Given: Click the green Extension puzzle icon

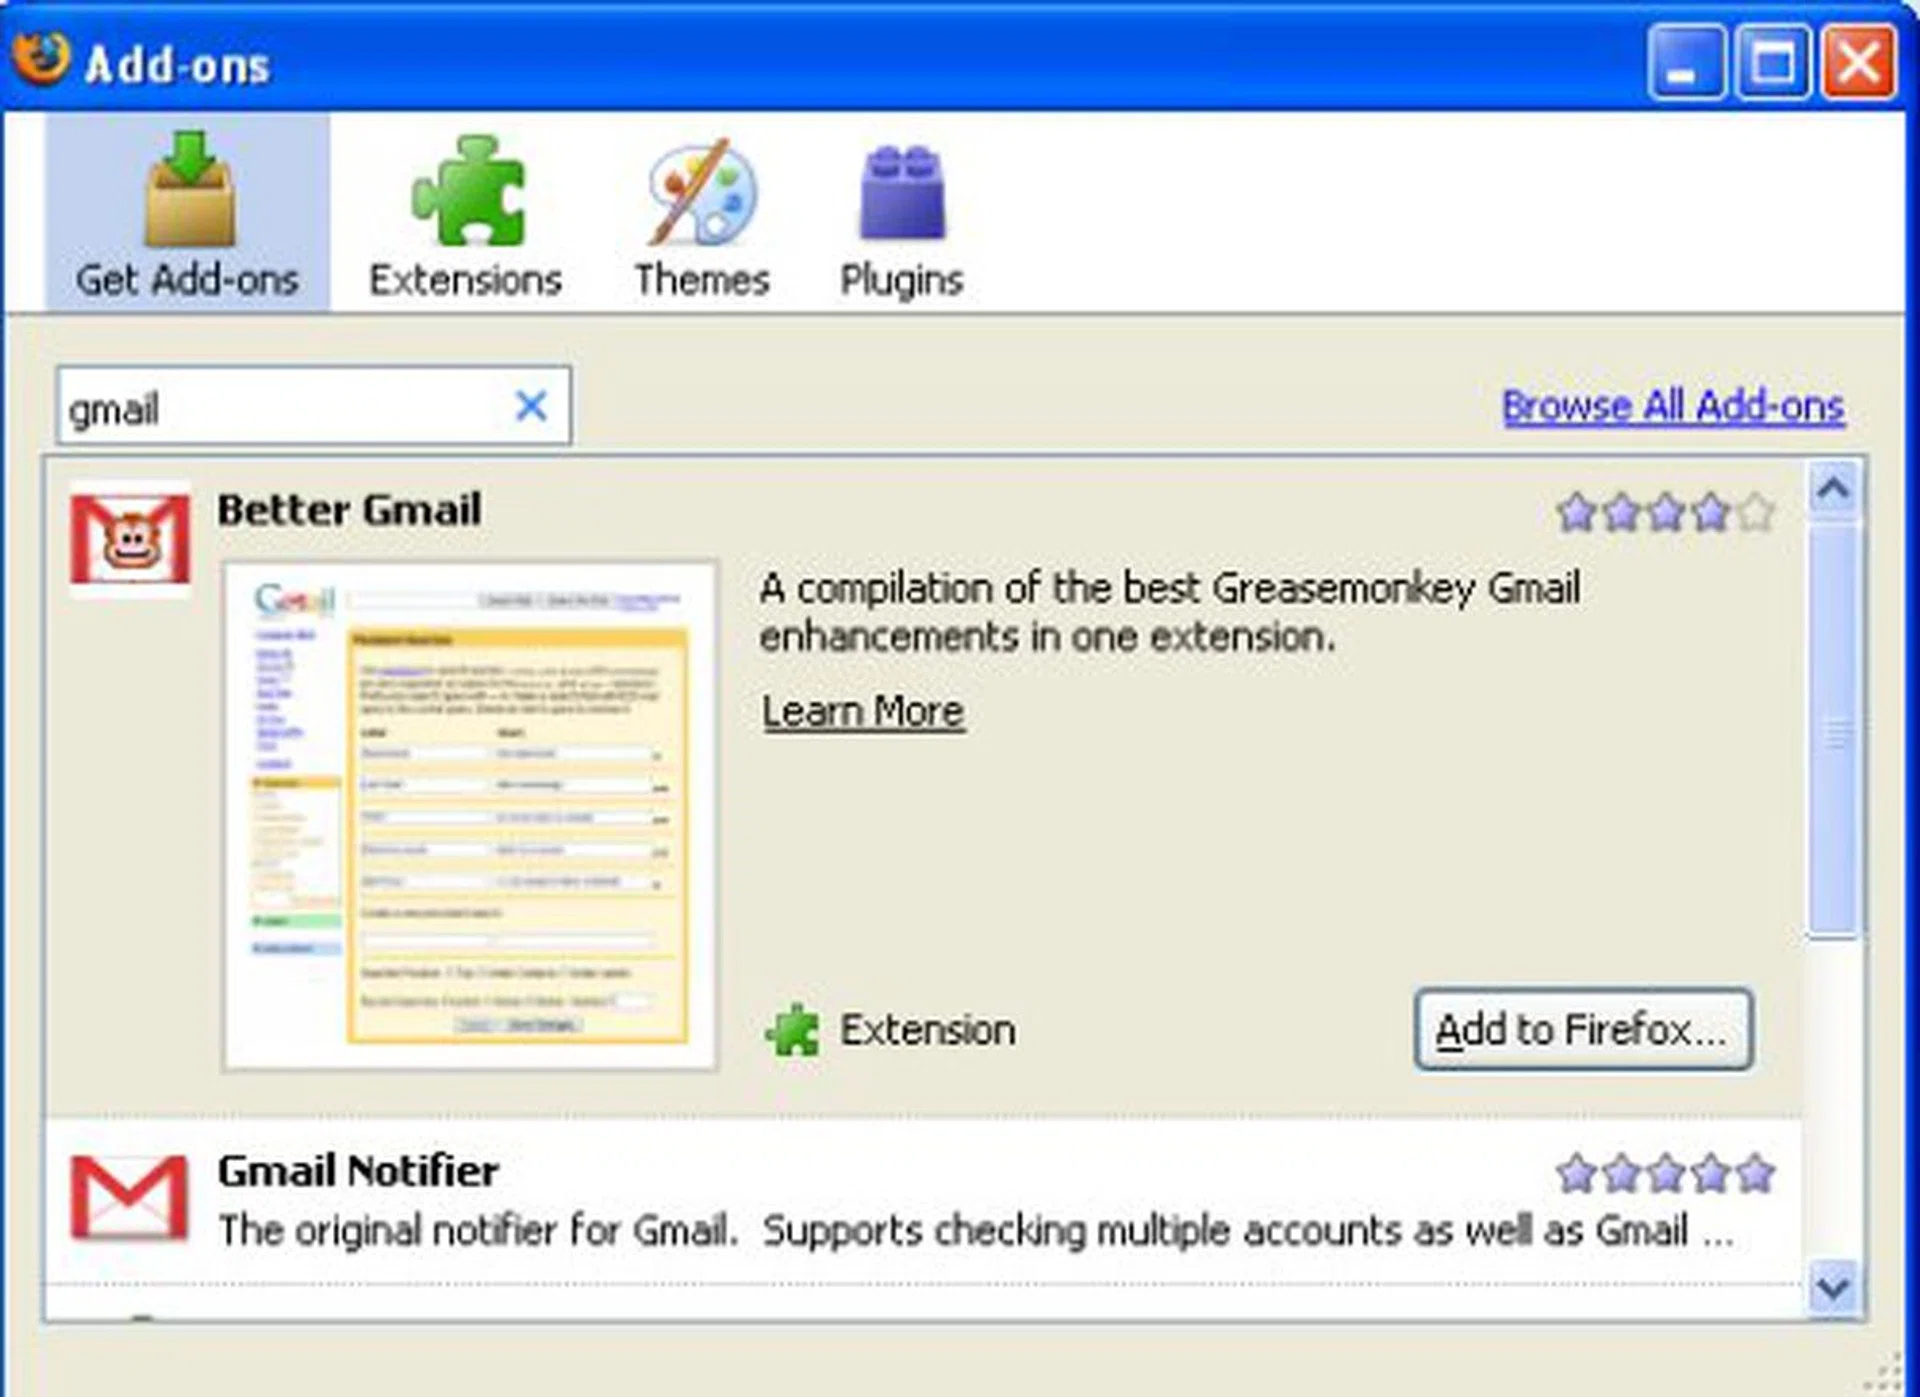Looking at the screenshot, I should point(792,1030).
